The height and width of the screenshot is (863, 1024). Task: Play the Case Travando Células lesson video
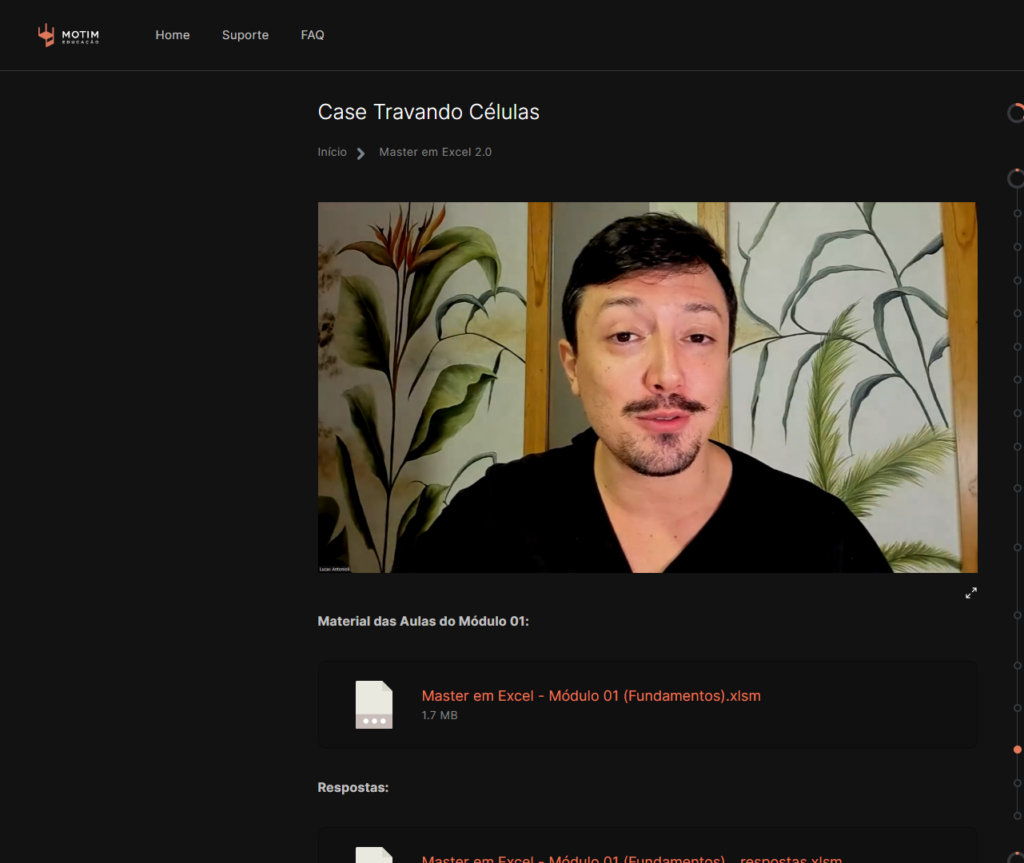click(x=647, y=387)
